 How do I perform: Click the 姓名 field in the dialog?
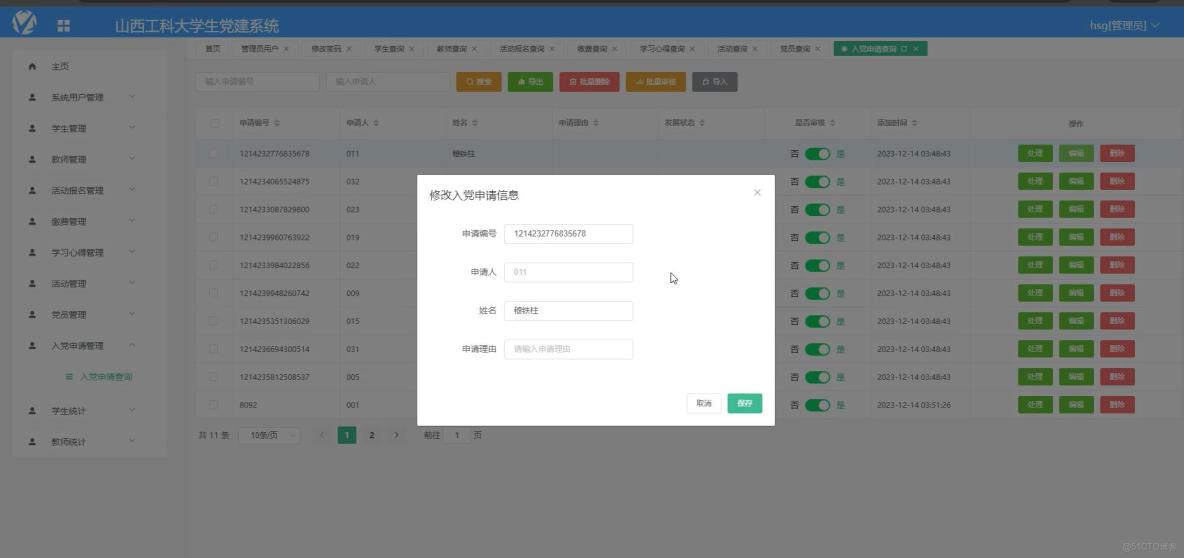click(569, 310)
